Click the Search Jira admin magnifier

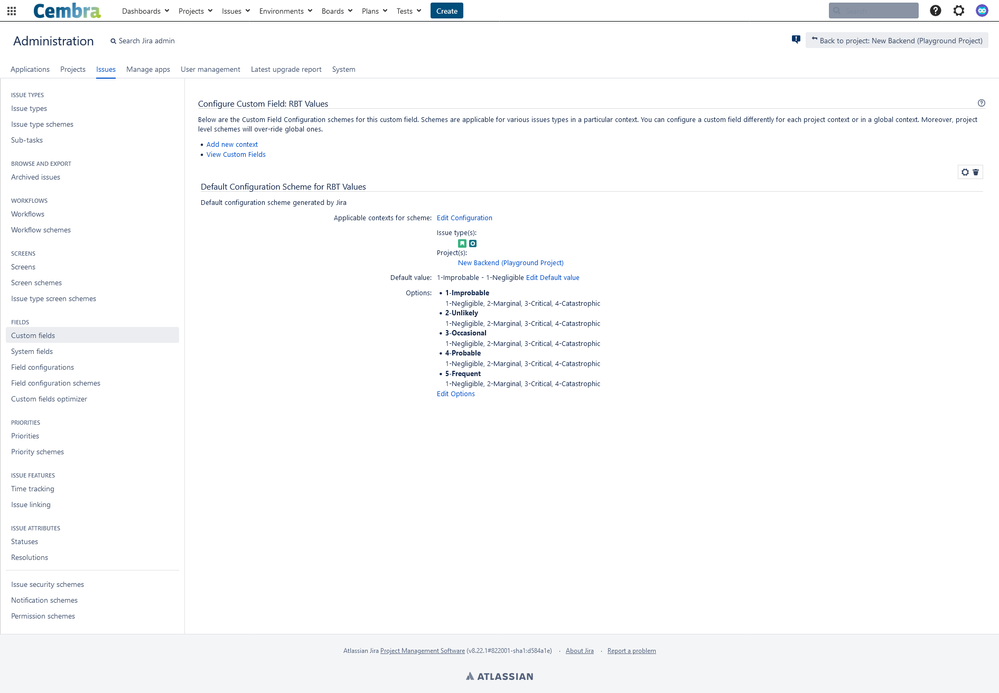[113, 41]
